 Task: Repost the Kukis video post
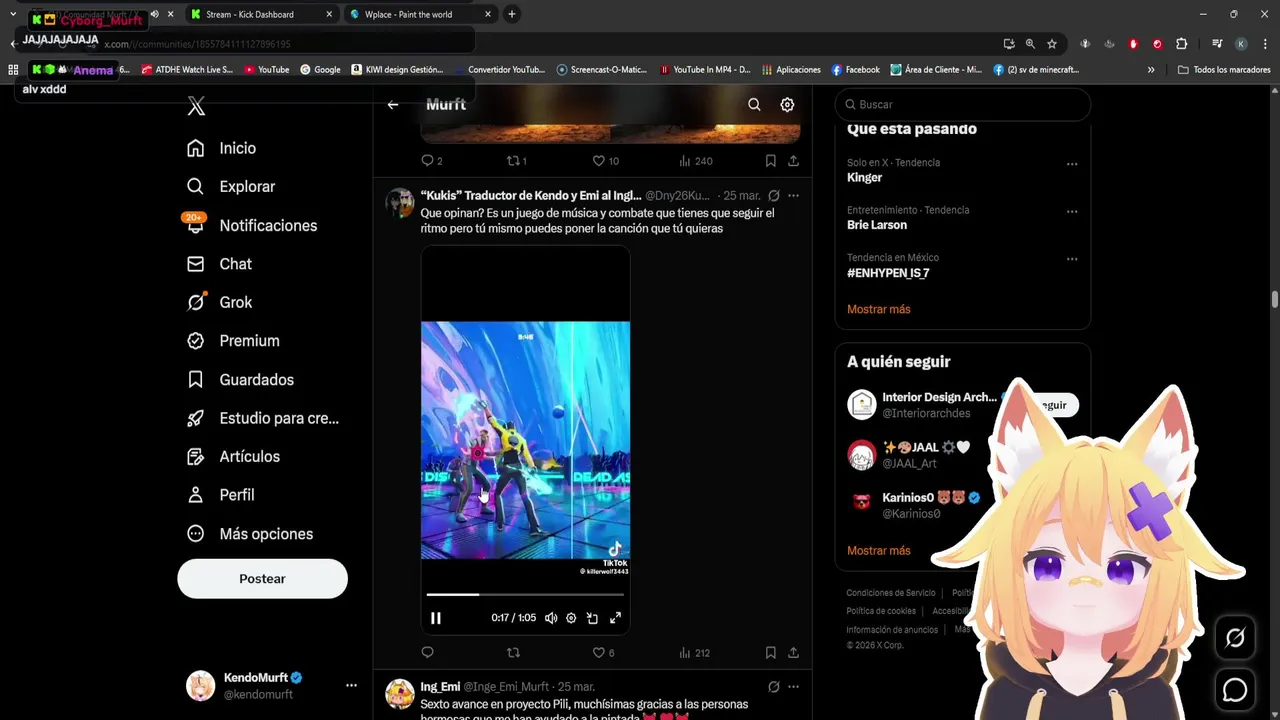pyautogui.click(x=513, y=653)
